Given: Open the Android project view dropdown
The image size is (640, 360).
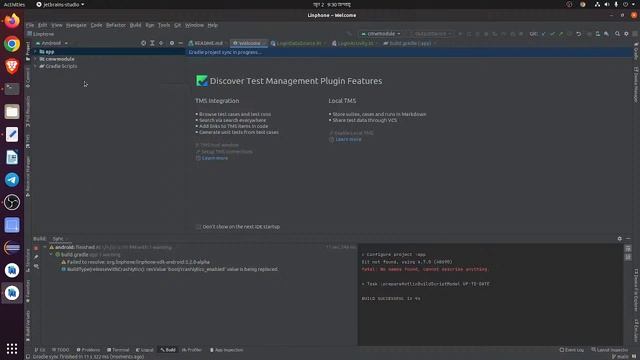Looking at the screenshot, I should pyautogui.click(x=51, y=43).
